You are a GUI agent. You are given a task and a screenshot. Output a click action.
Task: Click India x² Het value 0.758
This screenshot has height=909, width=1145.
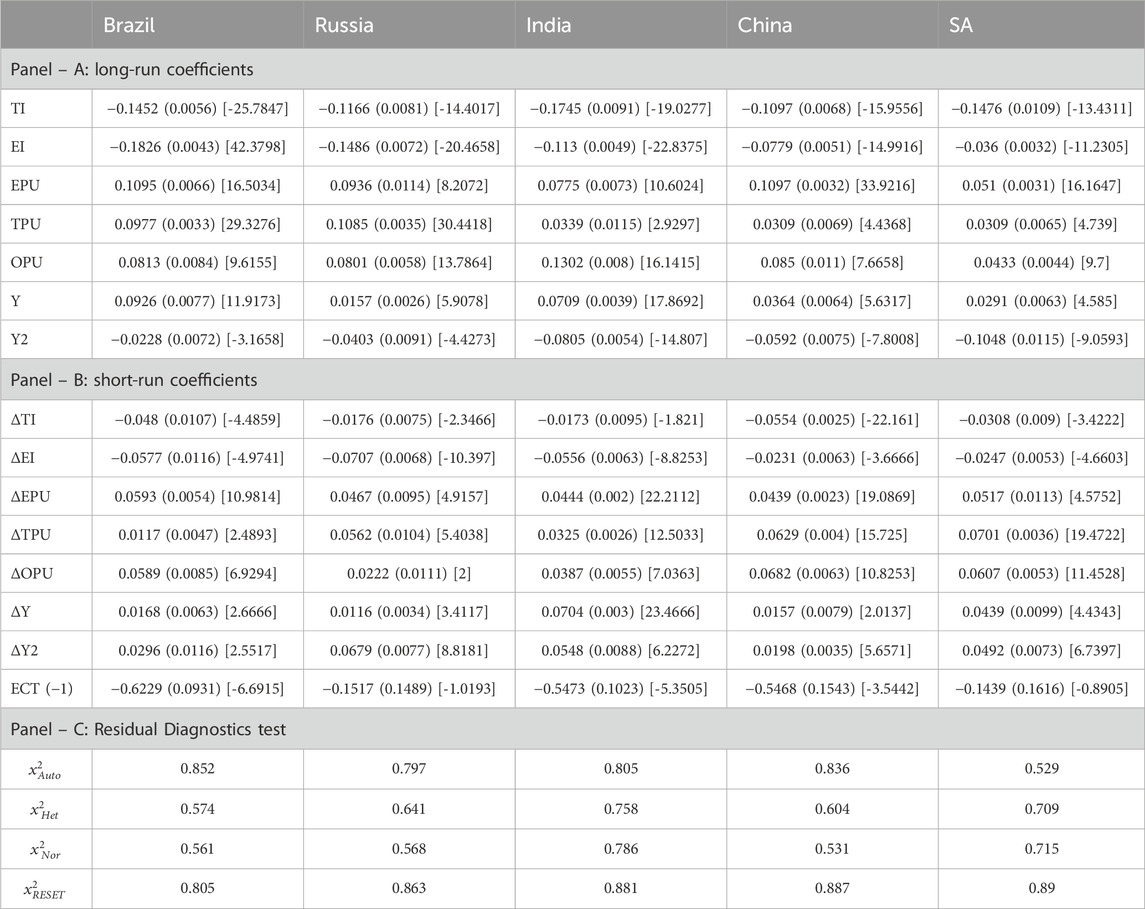click(x=621, y=808)
